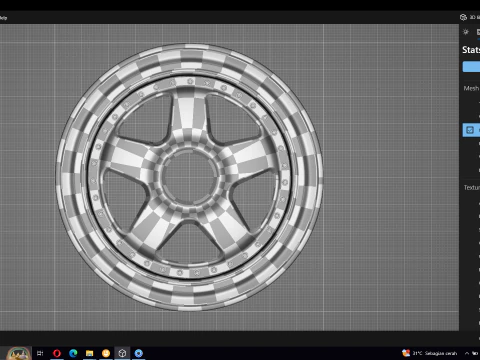Select the 3D Viewer cube taskbar icon
480x360 pixels.
[x=122, y=353]
